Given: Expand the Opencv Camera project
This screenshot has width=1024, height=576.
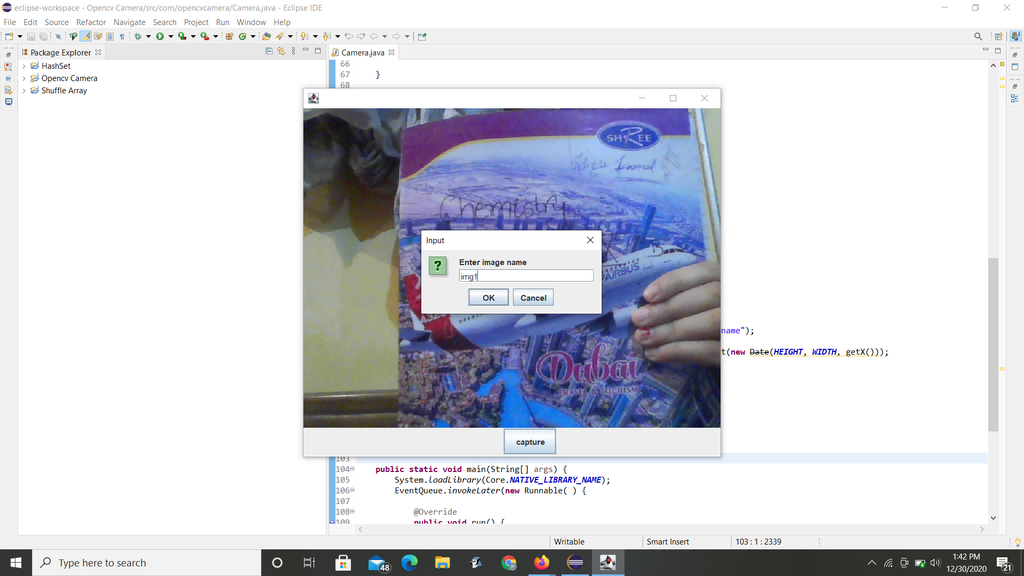Looking at the screenshot, I should 24,78.
